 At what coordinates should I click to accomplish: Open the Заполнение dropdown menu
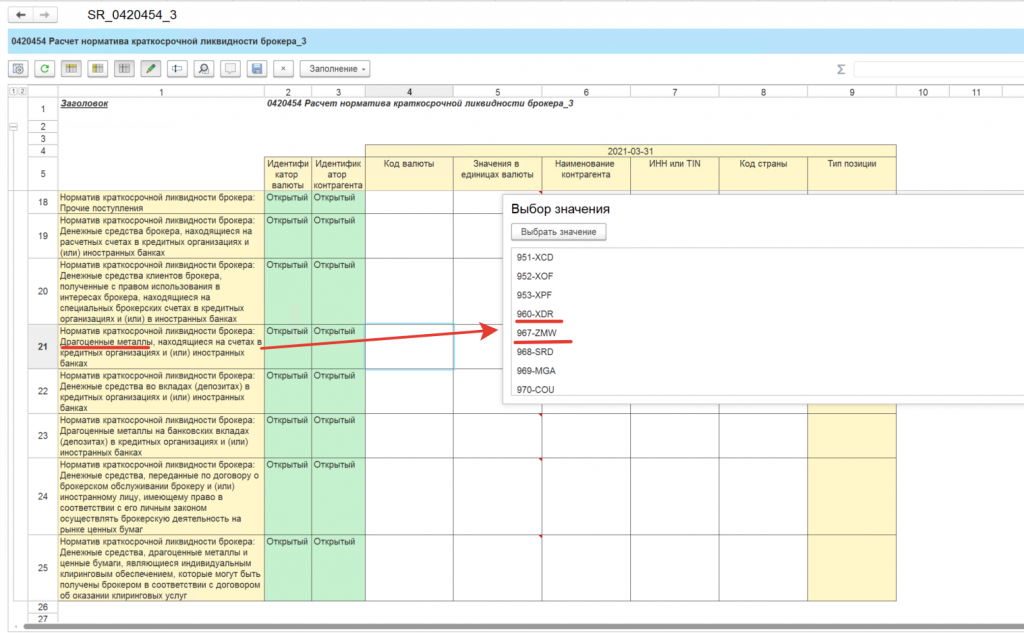click(x=335, y=69)
